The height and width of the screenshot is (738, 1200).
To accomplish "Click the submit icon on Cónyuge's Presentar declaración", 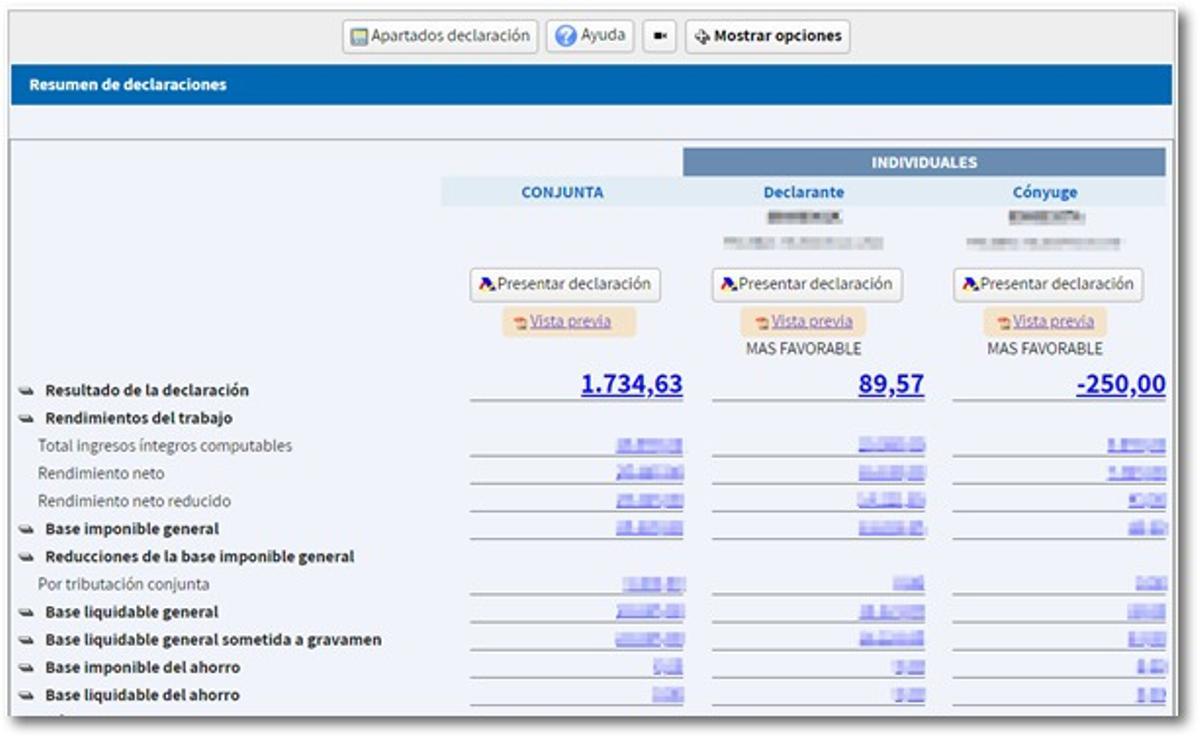I will [x=968, y=285].
